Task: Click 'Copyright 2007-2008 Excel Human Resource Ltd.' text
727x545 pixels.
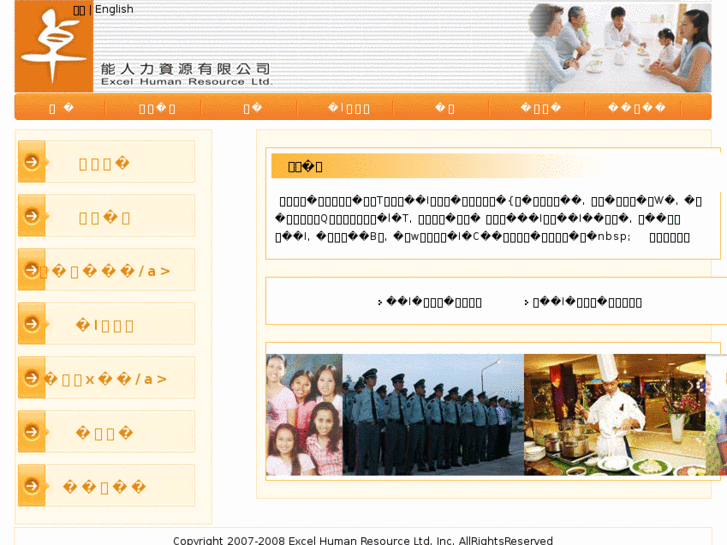Action: click(x=303, y=540)
